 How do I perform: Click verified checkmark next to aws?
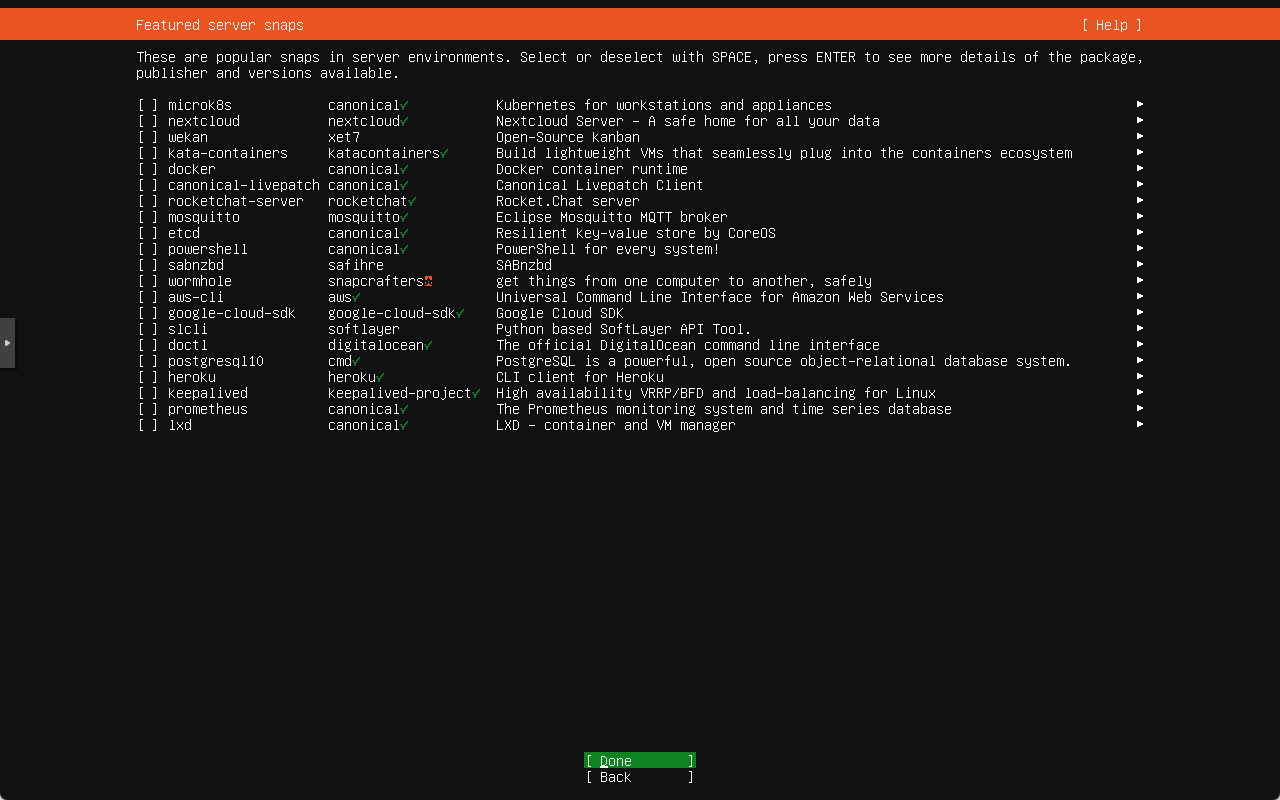[x=356, y=297]
